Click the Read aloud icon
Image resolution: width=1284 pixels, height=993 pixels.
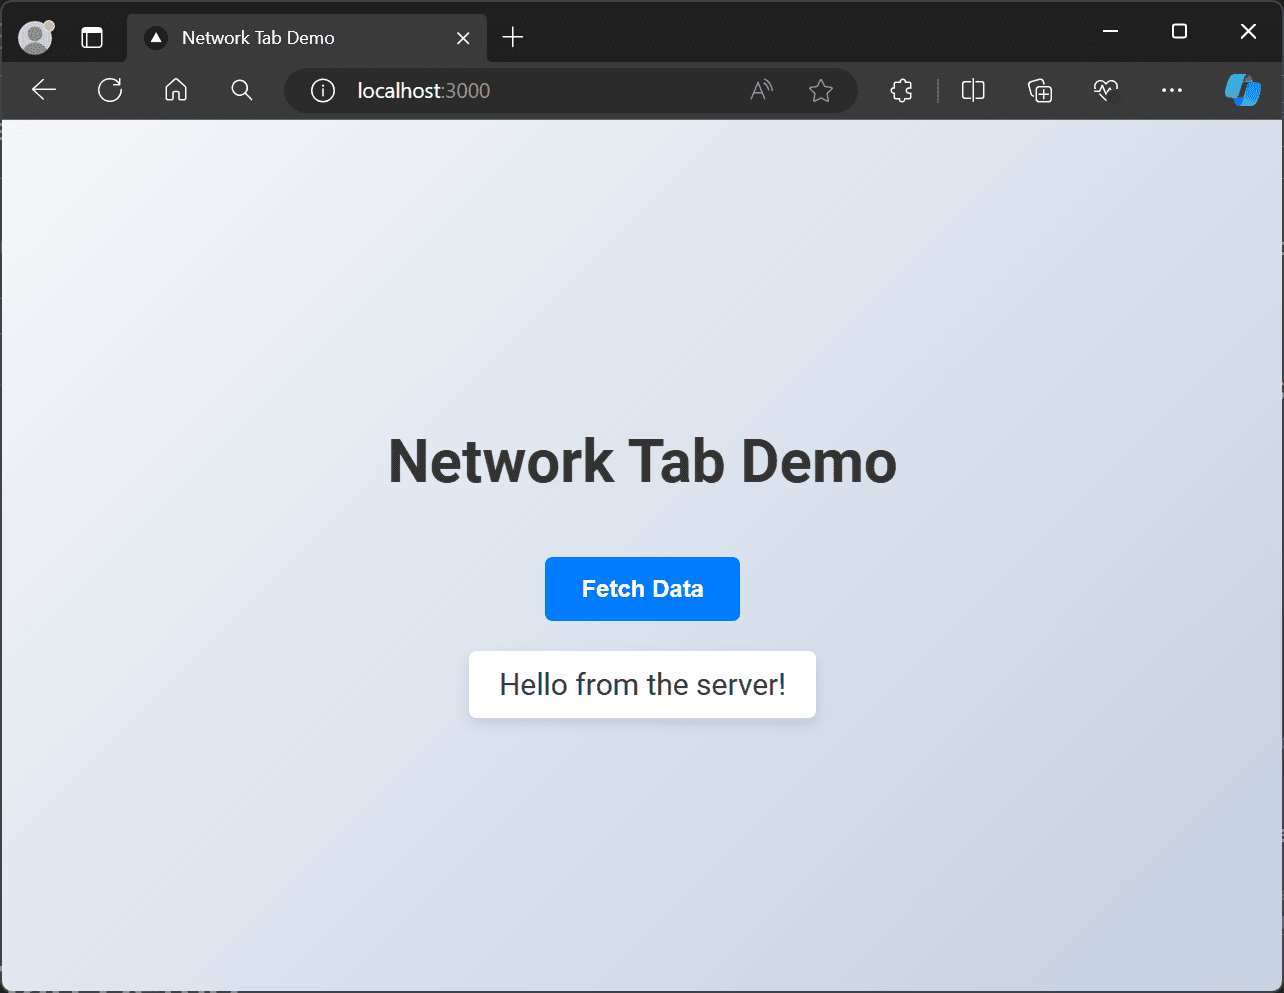(x=761, y=90)
